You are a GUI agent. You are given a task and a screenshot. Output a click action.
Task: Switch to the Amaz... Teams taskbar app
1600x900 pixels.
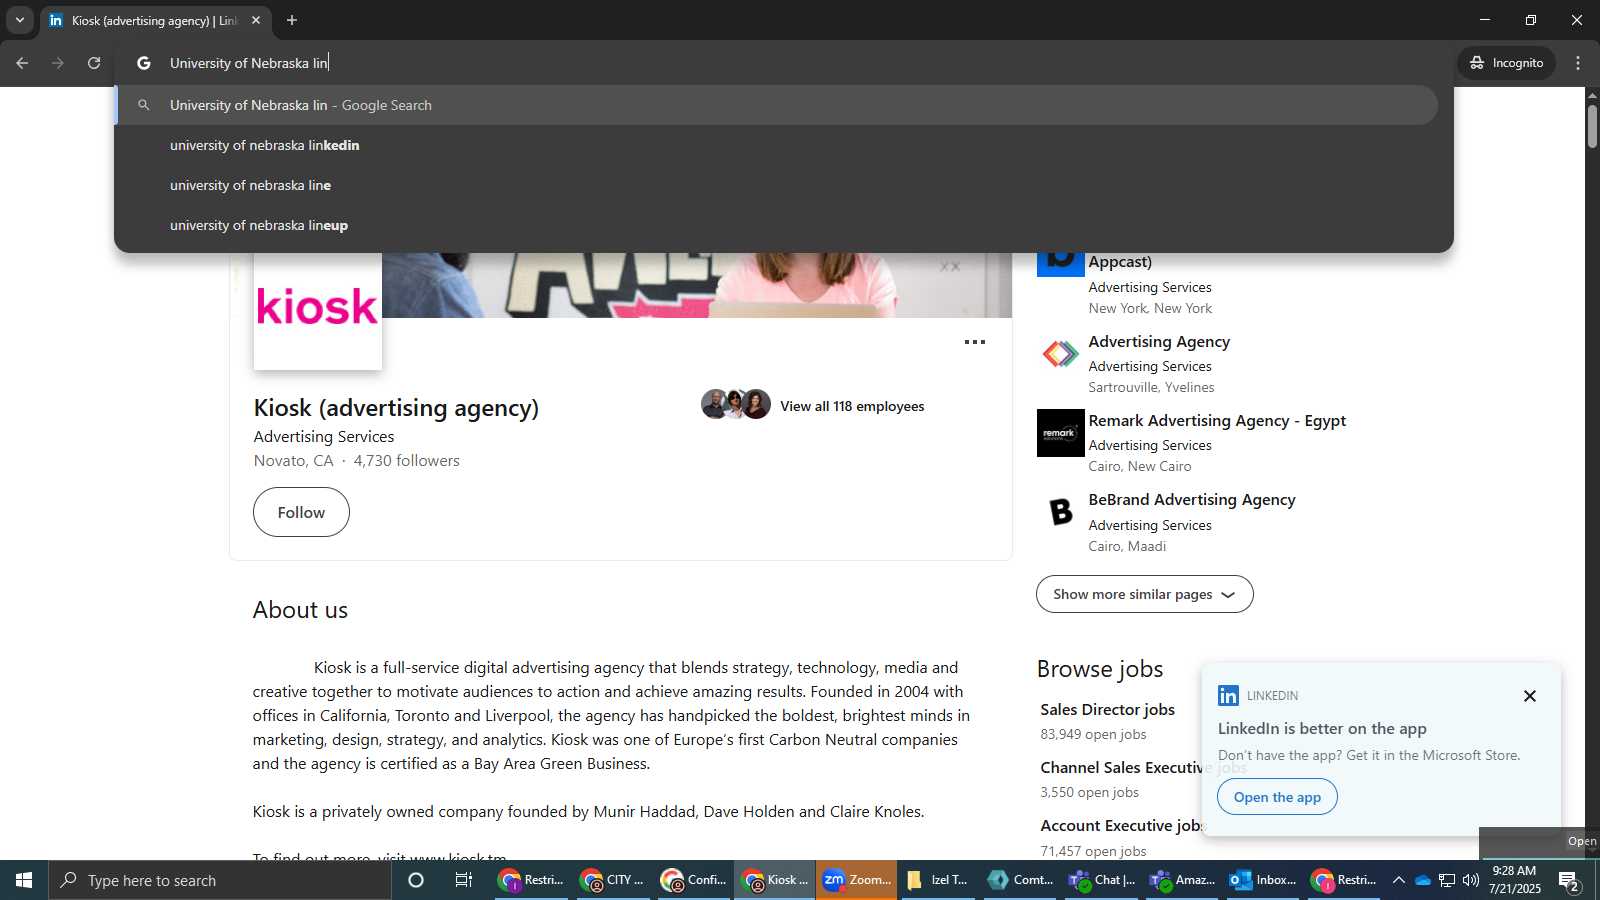click(1181, 880)
